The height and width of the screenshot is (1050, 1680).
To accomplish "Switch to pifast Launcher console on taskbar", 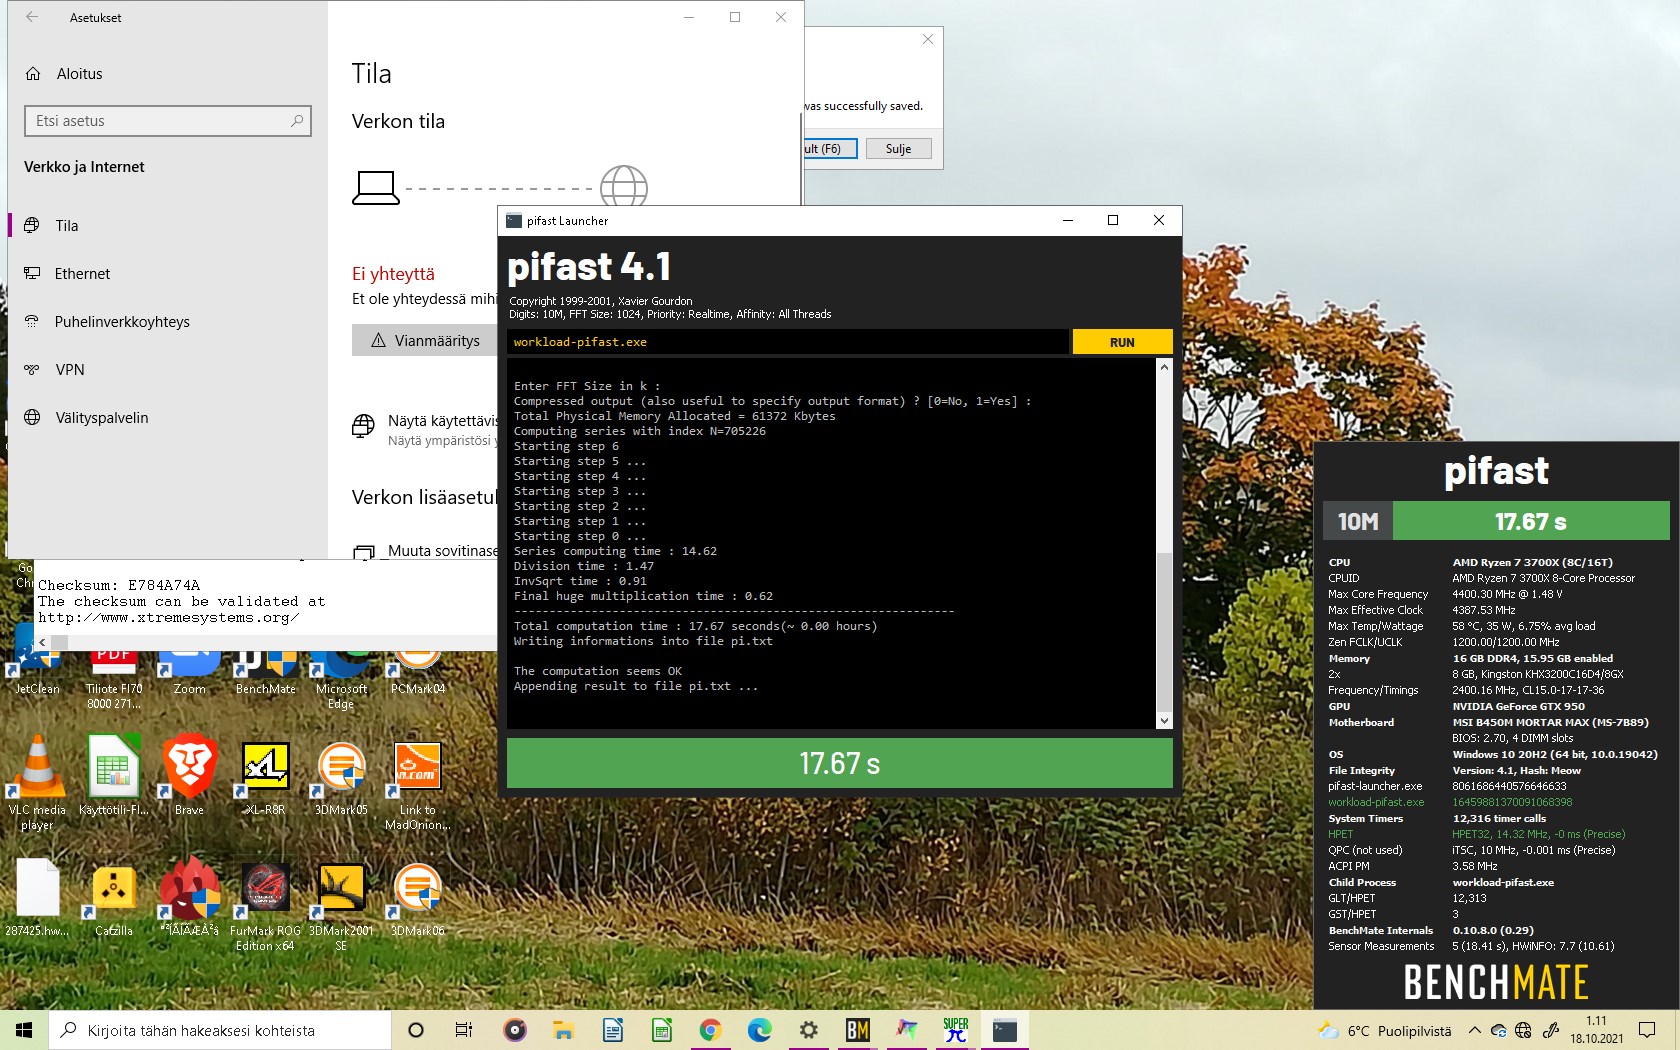I will 1005,1030.
